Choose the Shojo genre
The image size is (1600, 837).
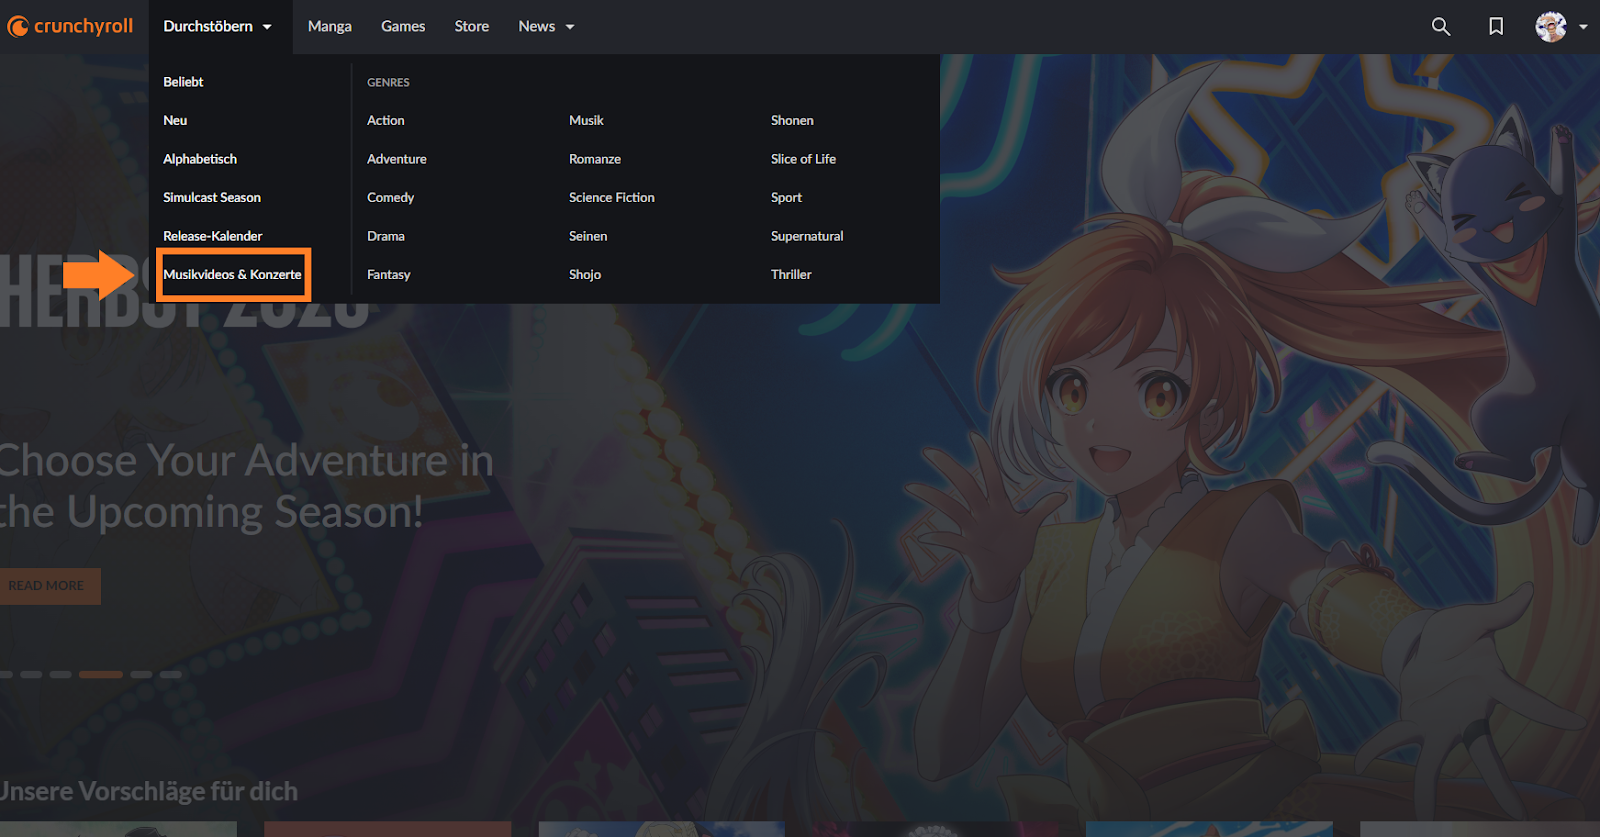point(585,274)
